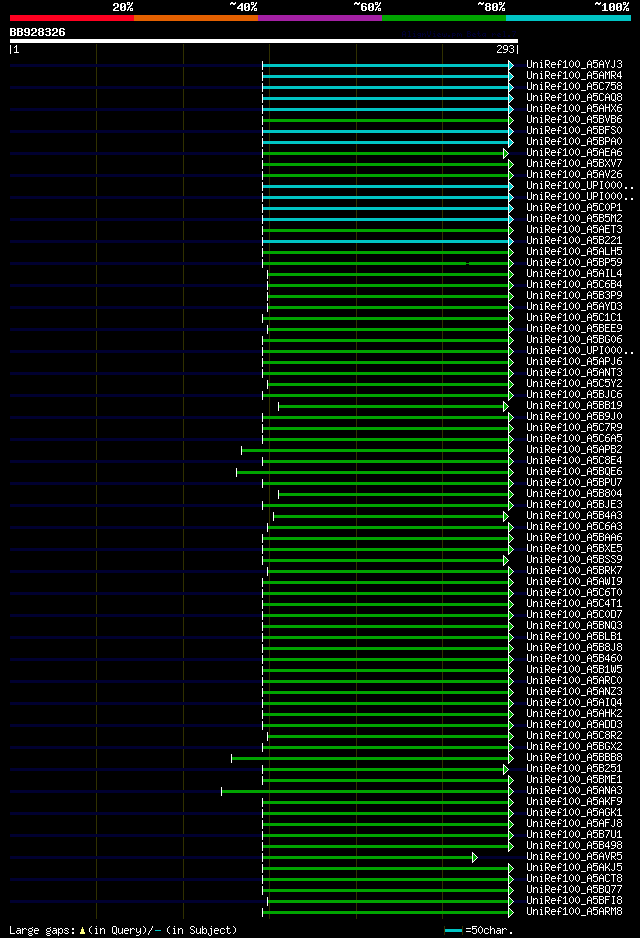Click the green ~80% identity legend segment
This screenshot has width=640, height=938.
pyautogui.click(x=444, y=18)
